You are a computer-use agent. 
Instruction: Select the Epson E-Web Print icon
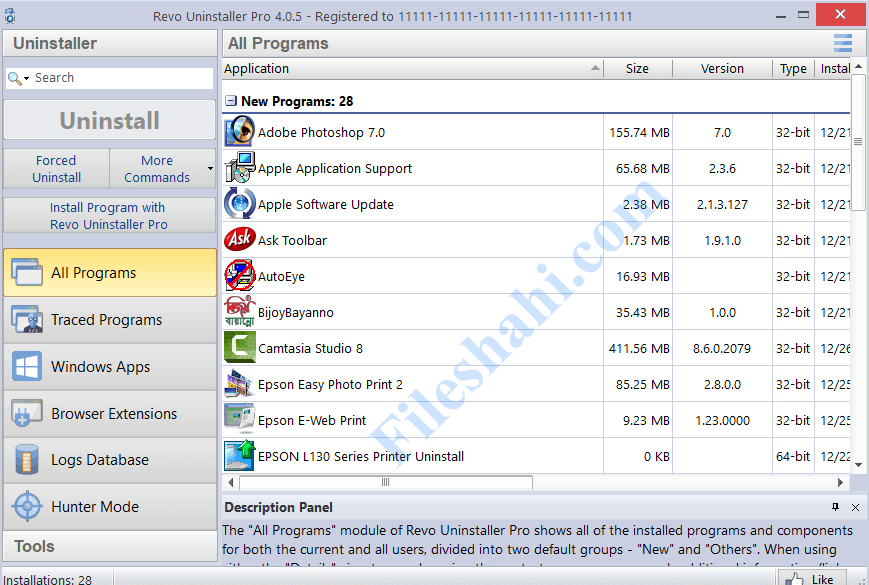click(239, 420)
